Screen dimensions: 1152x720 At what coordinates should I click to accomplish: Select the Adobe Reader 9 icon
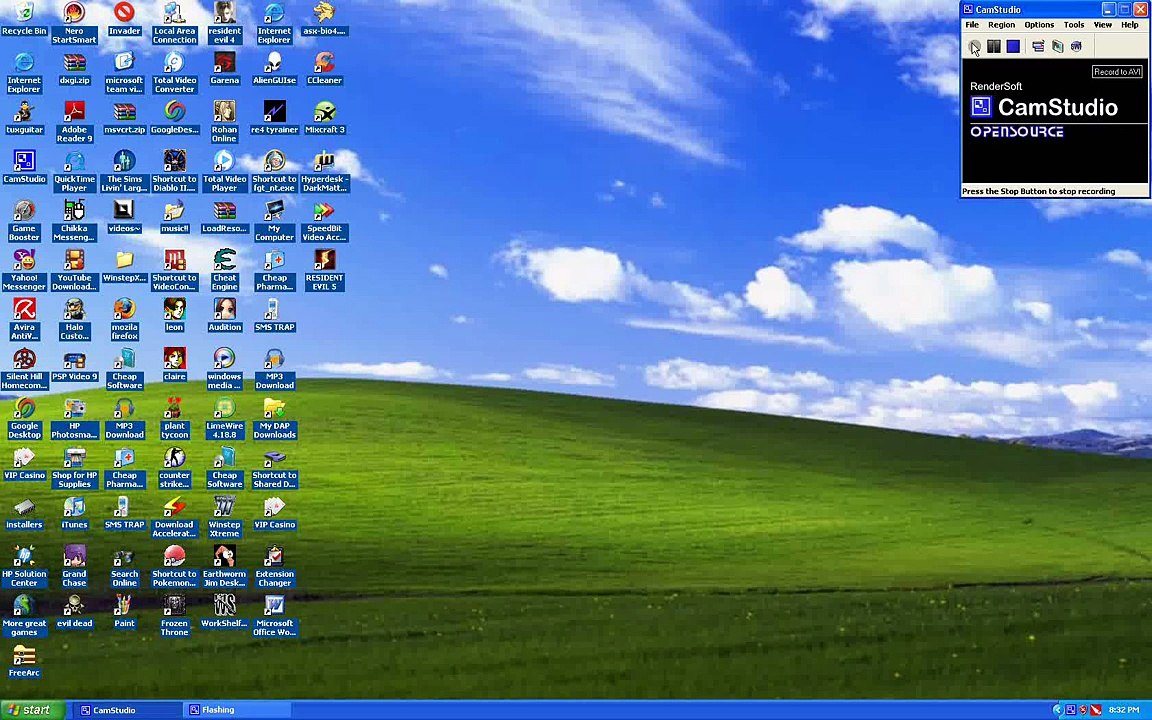click(74, 121)
